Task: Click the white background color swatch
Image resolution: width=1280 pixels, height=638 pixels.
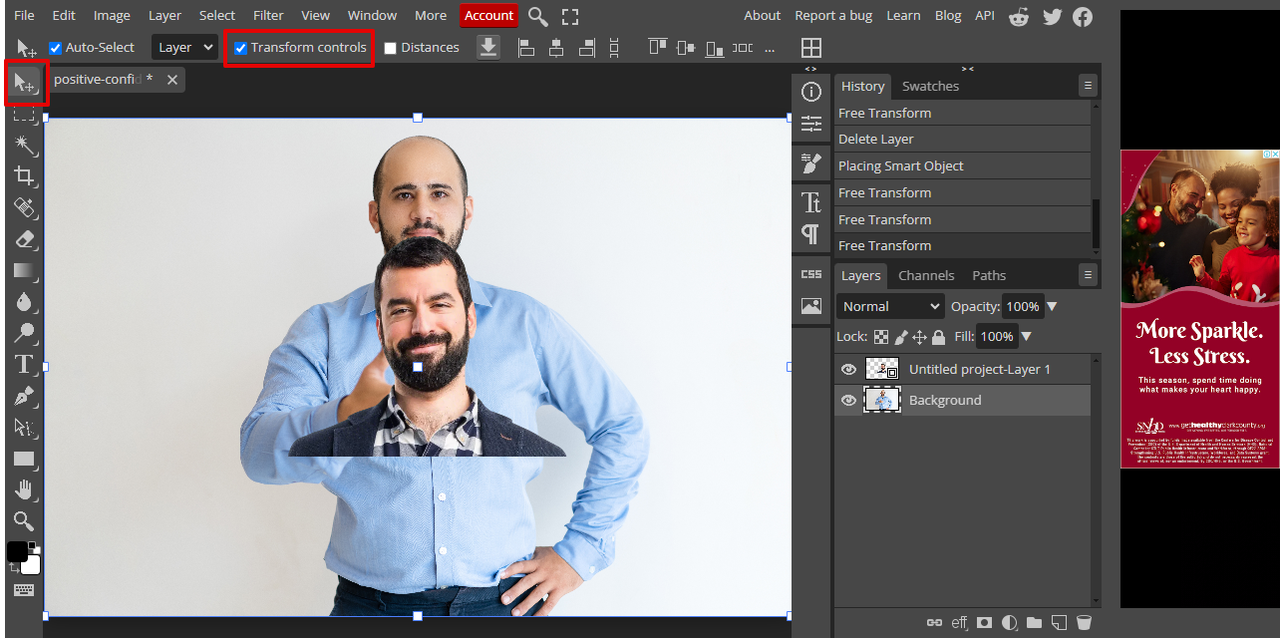Action: (31, 565)
